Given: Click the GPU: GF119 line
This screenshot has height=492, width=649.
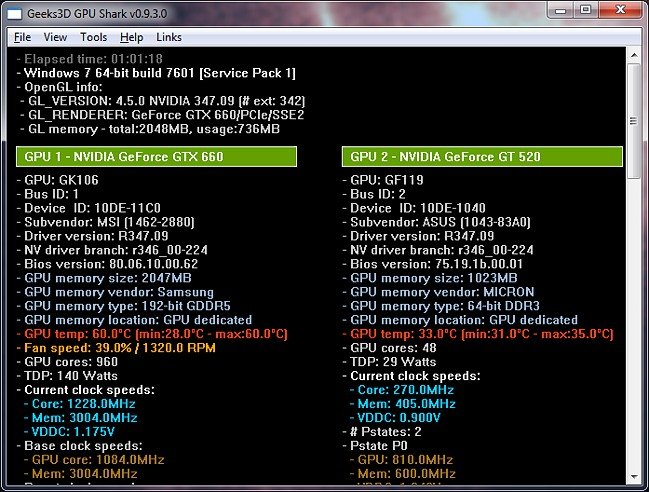Looking at the screenshot, I should click(383, 180).
